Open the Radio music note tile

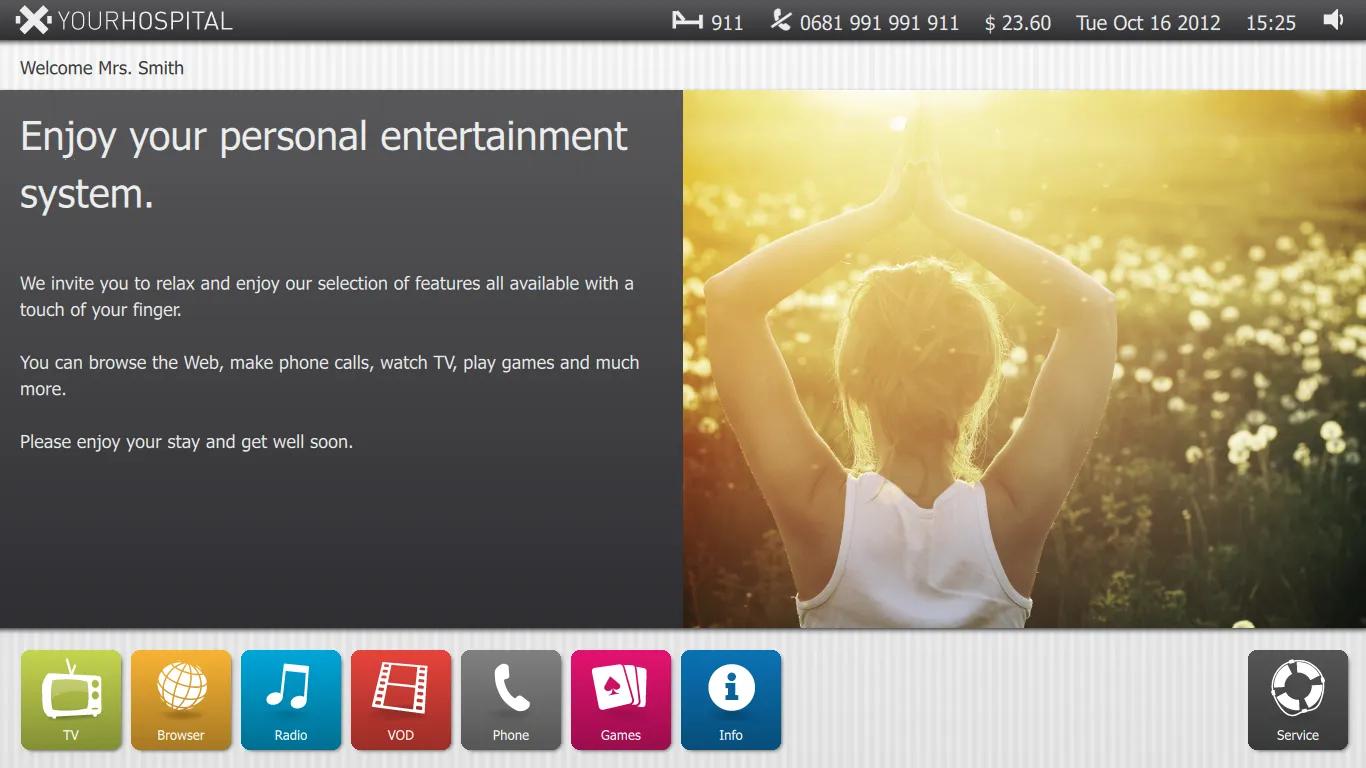tap(291, 700)
